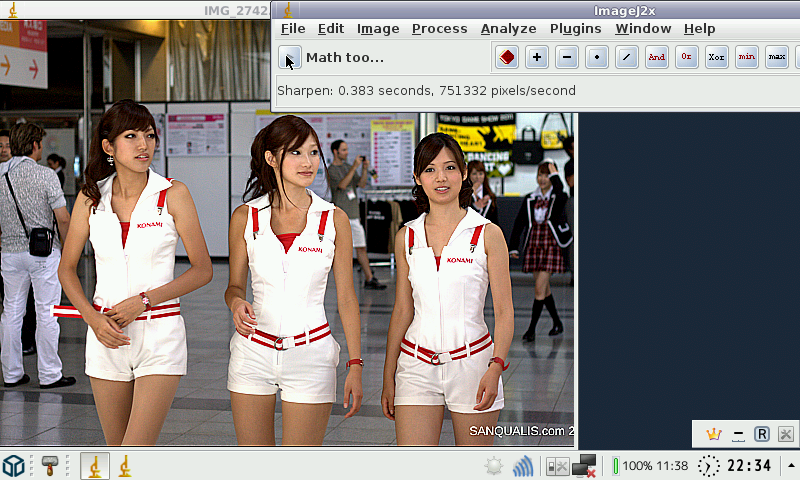Click the minimize dash icon in corner panel

tap(738, 434)
